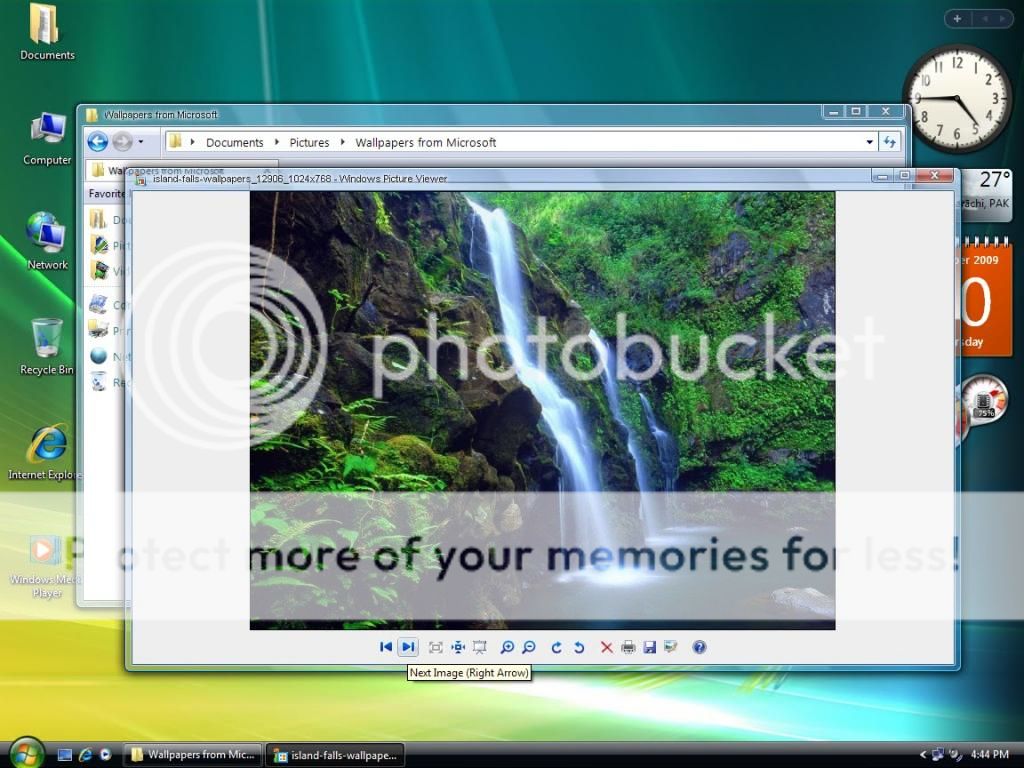Click the Zoom Out magnifier icon

point(529,647)
